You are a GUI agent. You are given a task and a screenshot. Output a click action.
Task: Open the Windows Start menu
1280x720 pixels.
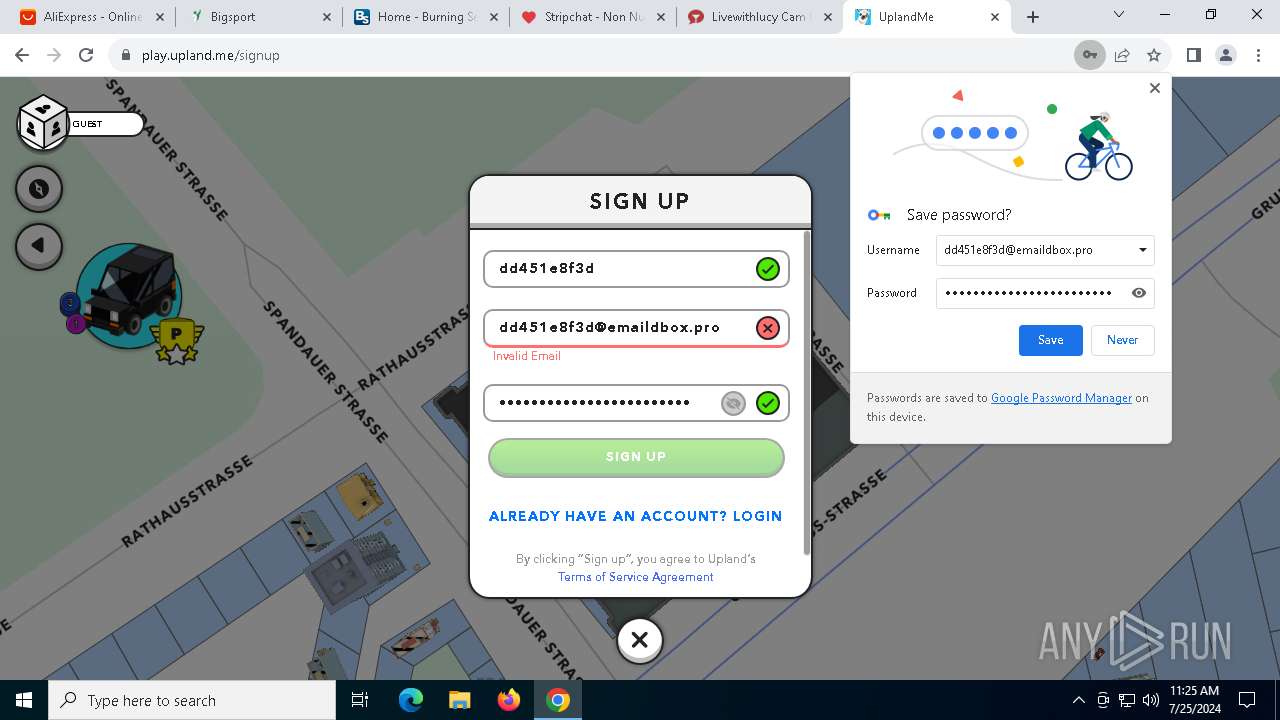click(24, 700)
